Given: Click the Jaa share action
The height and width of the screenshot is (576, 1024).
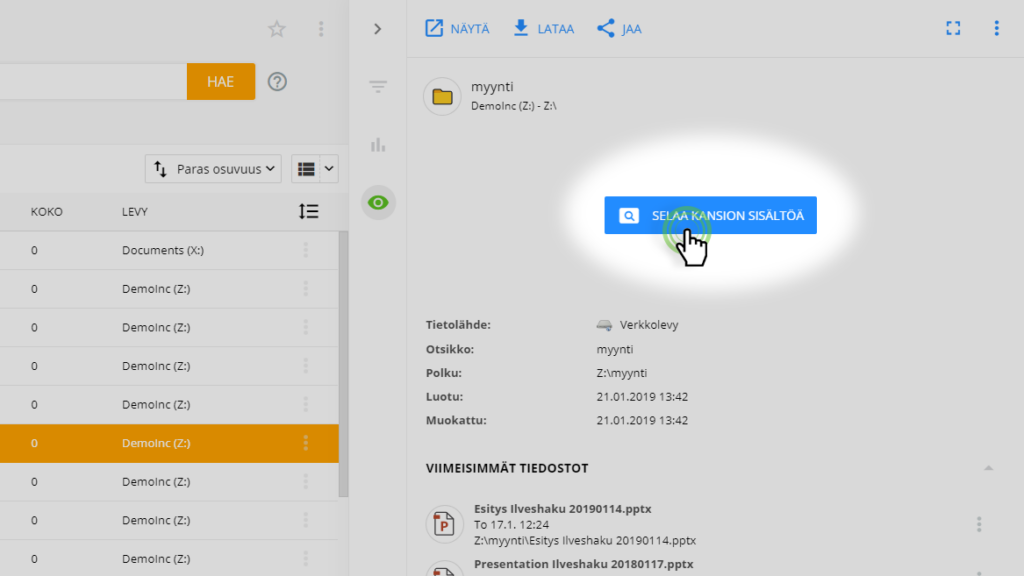Looking at the screenshot, I should click(x=619, y=29).
